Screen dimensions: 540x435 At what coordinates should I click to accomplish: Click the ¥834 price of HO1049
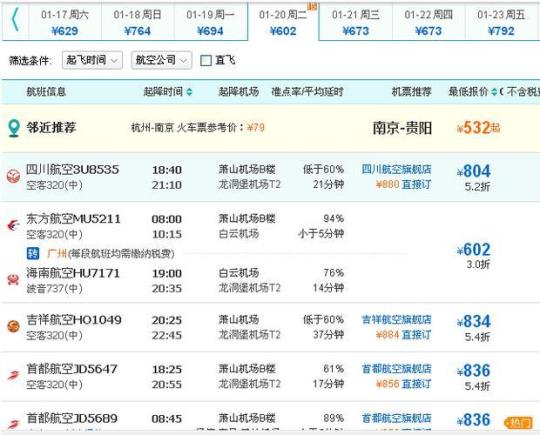point(474,321)
